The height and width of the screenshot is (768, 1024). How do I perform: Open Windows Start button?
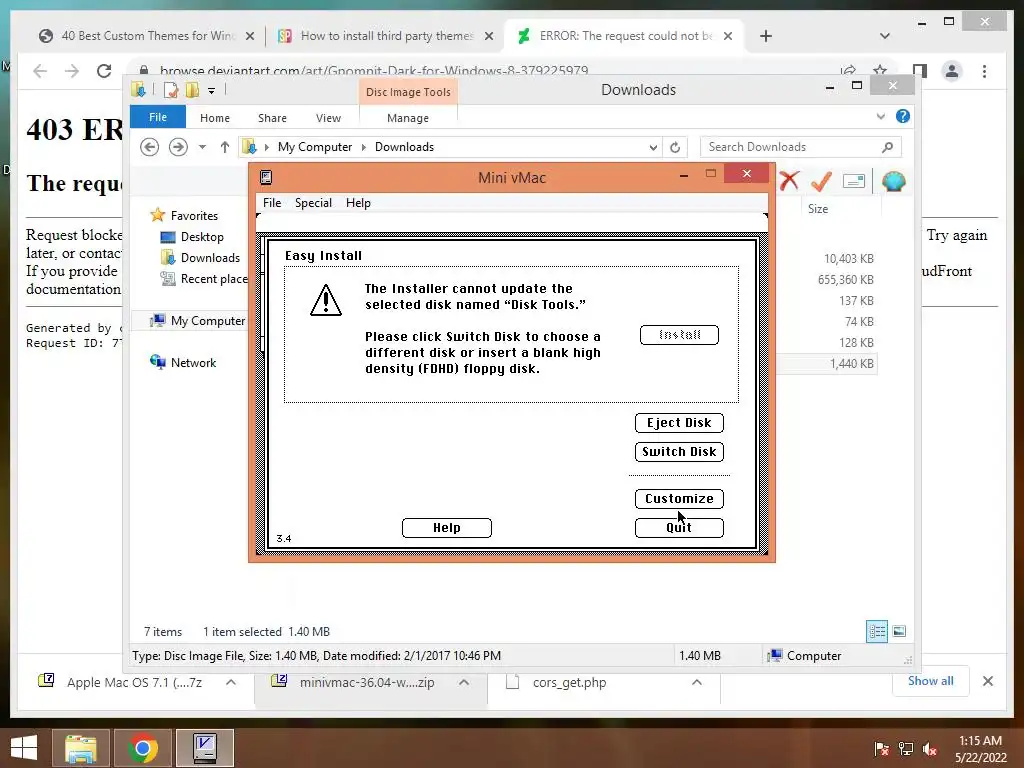24,748
